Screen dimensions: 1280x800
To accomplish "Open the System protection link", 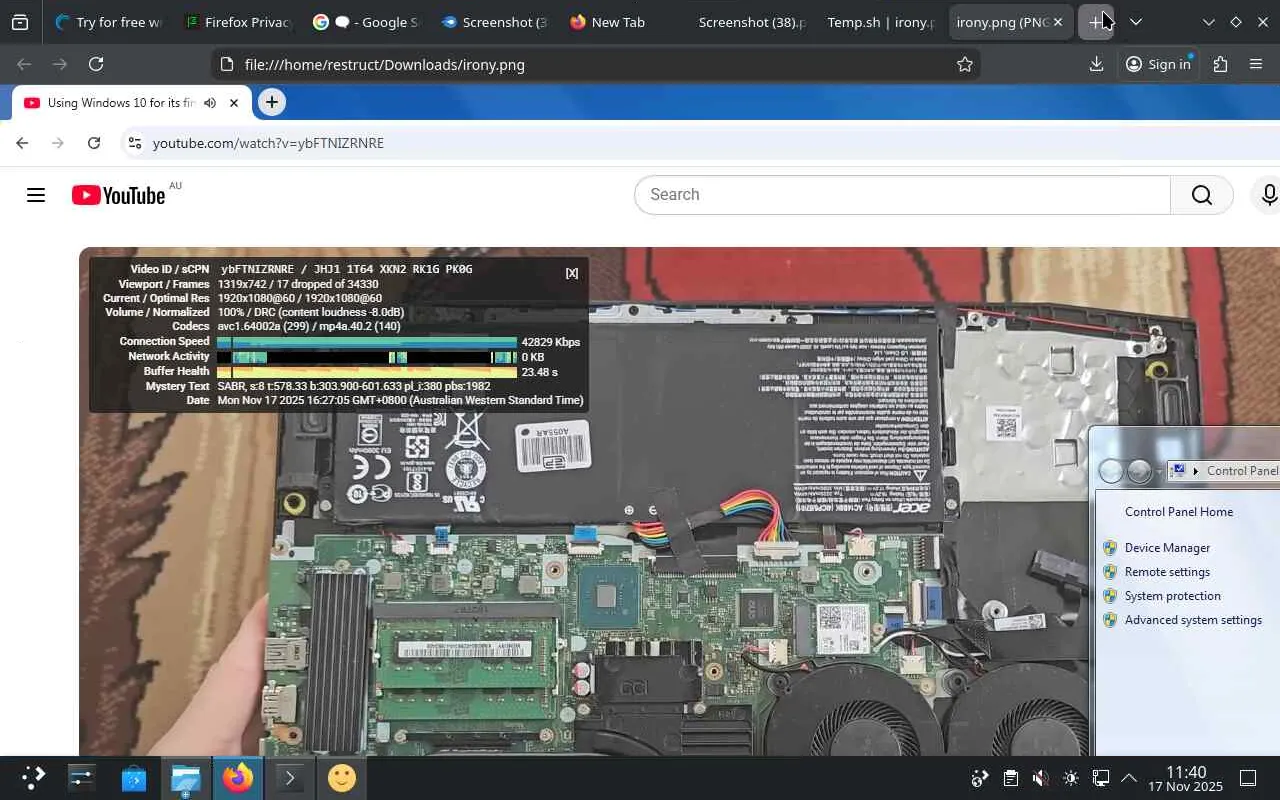I will click(x=1172, y=596).
